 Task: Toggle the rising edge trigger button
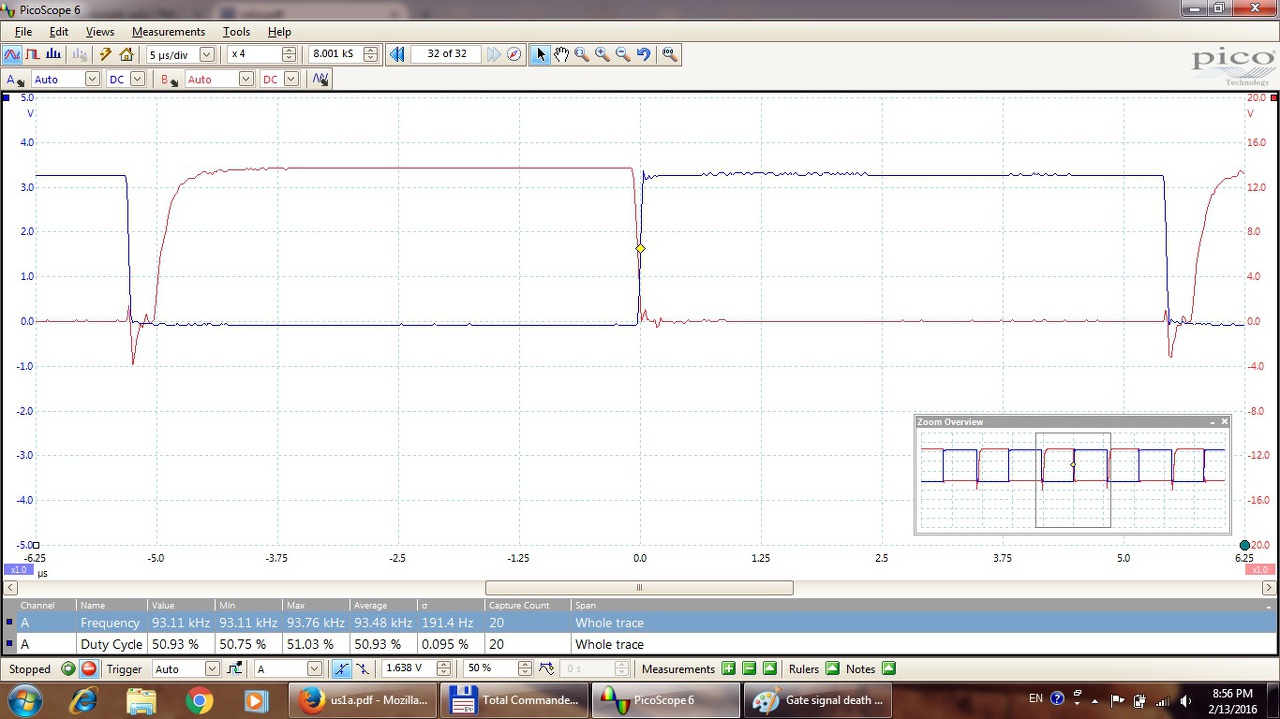[x=342, y=669]
